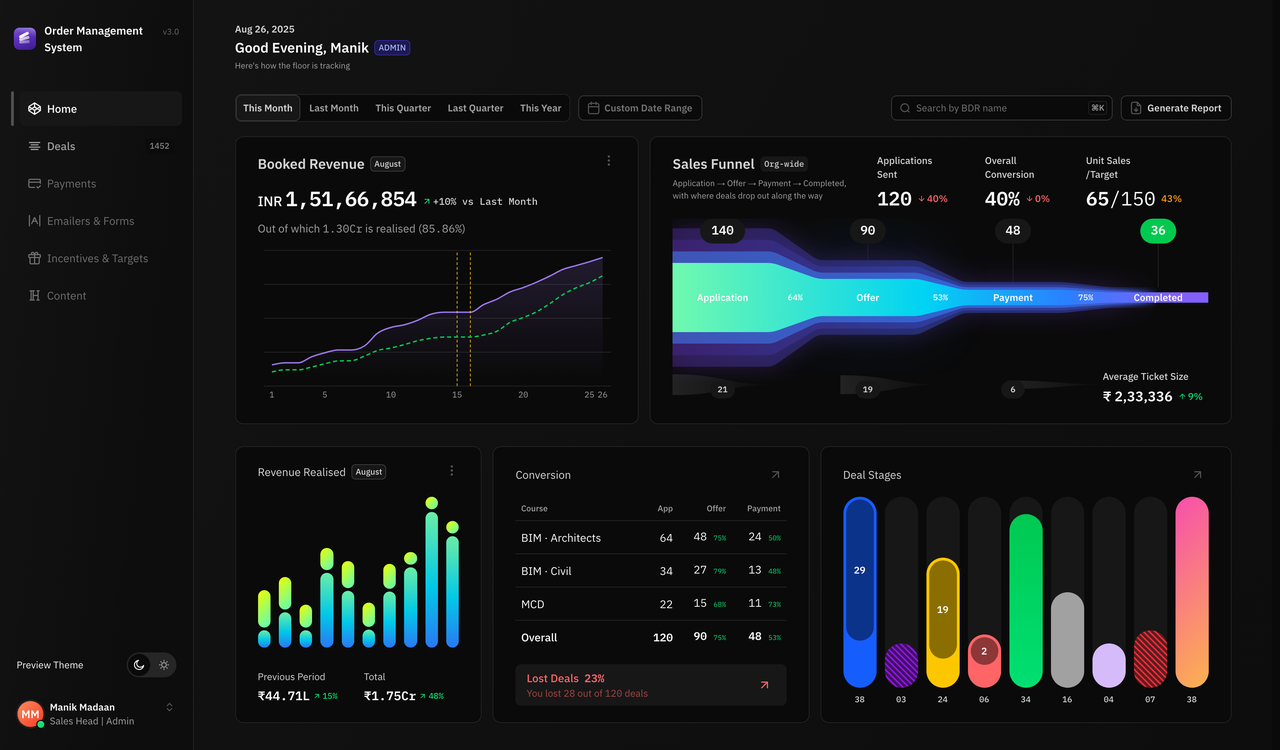Open Incentives & Targets gift icon
Viewport: 1280px width, 750px height.
(x=34, y=258)
